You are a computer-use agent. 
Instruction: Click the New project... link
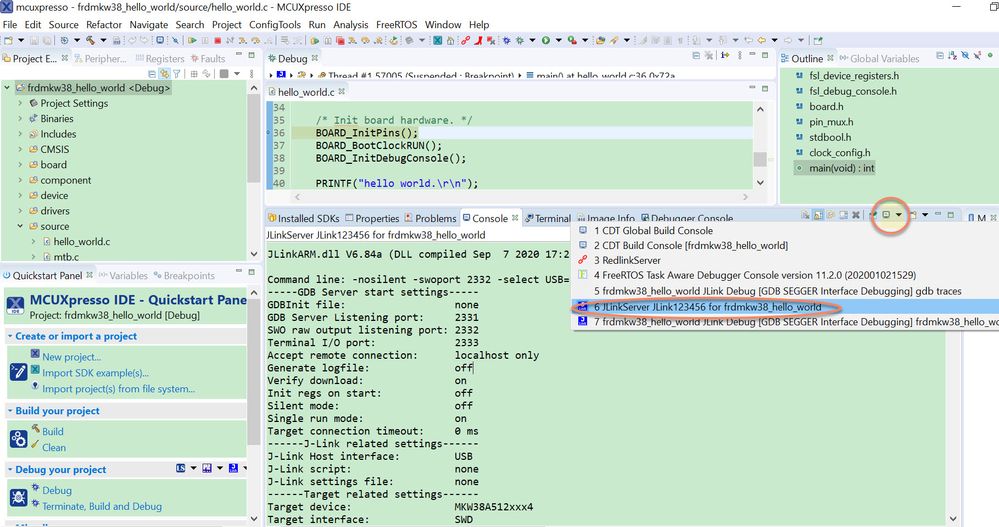[x=71, y=357]
